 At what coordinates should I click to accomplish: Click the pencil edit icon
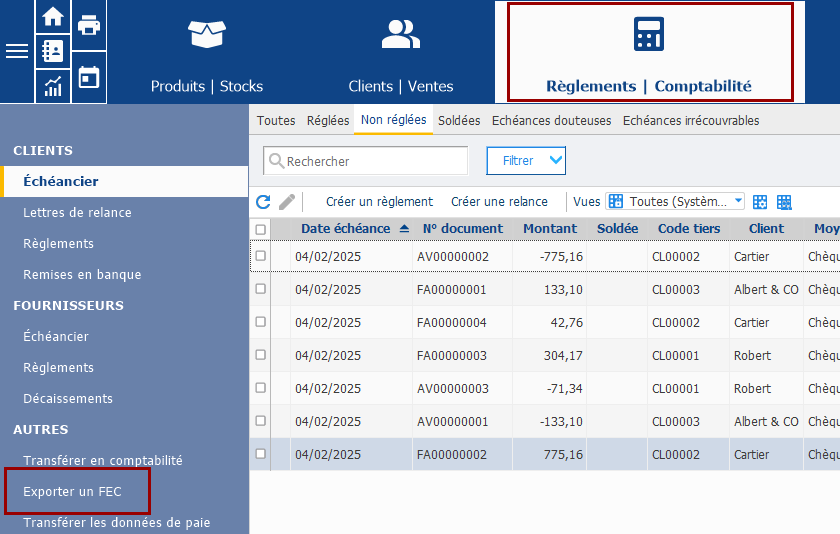[x=287, y=202]
